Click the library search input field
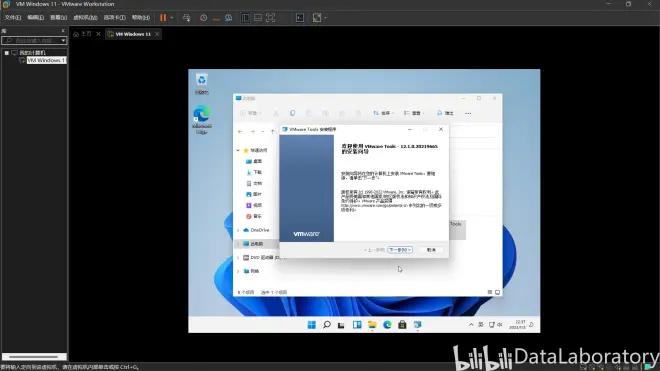 pyautogui.click(x=32, y=40)
